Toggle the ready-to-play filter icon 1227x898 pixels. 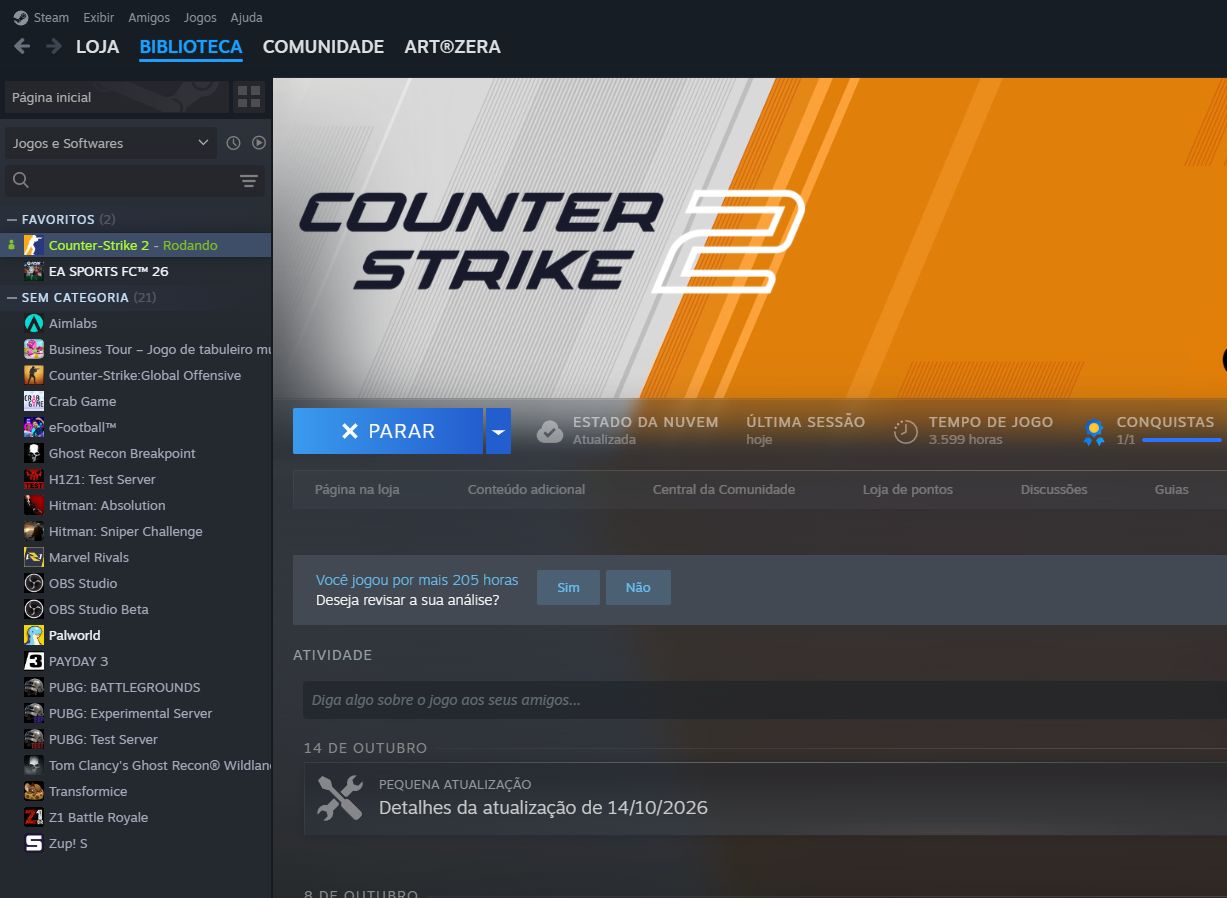click(259, 143)
